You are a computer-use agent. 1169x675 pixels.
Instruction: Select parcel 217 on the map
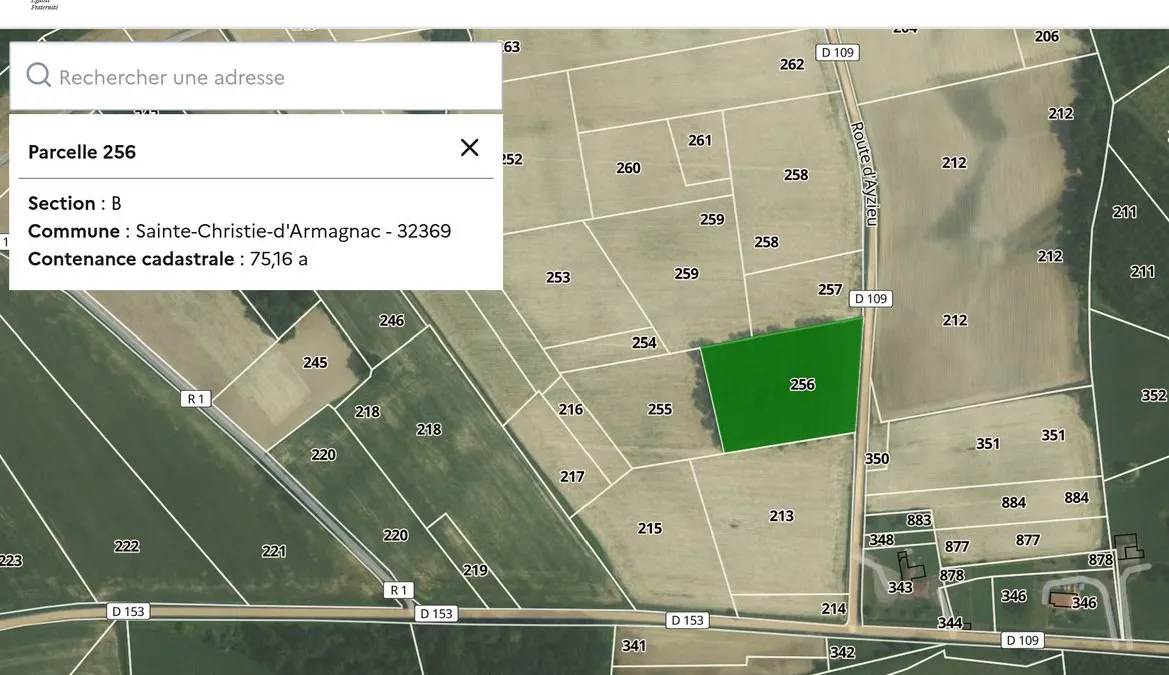(572, 477)
